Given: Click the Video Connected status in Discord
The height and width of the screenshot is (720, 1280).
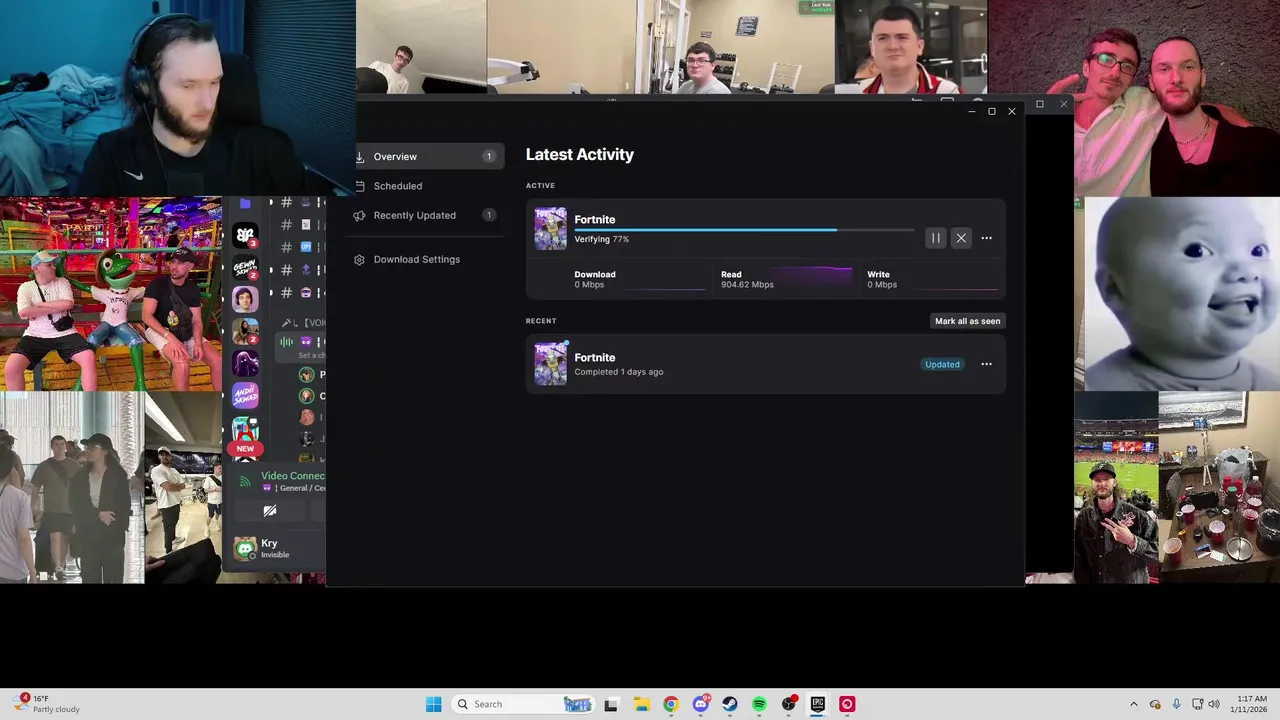Looking at the screenshot, I should (x=293, y=476).
